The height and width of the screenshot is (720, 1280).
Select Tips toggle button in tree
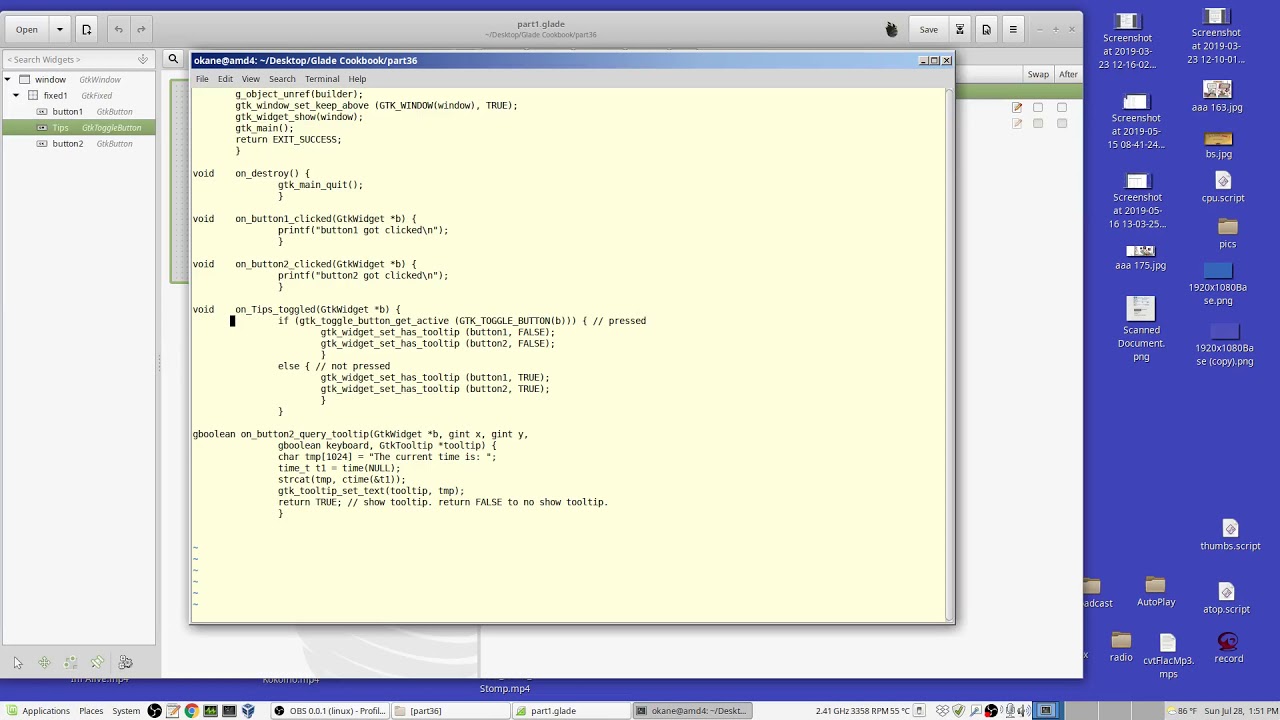click(79, 127)
